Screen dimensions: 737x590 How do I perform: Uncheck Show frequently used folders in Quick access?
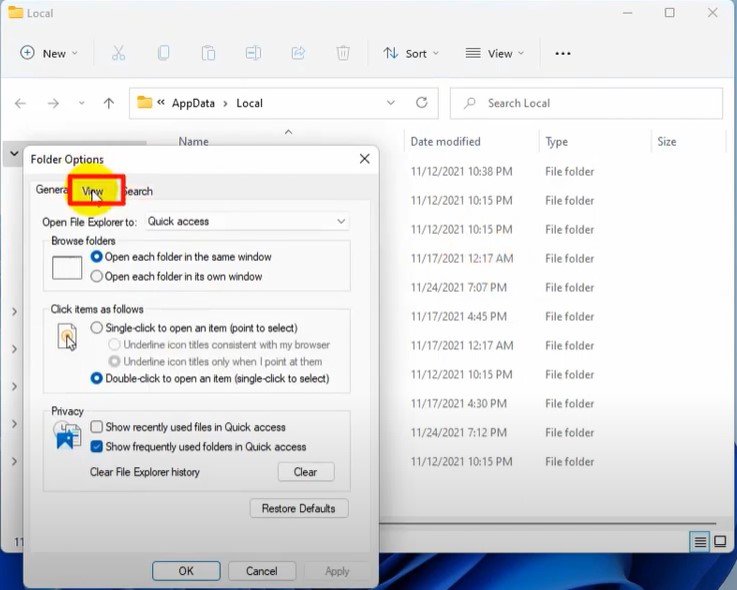pyautogui.click(x=198, y=447)
